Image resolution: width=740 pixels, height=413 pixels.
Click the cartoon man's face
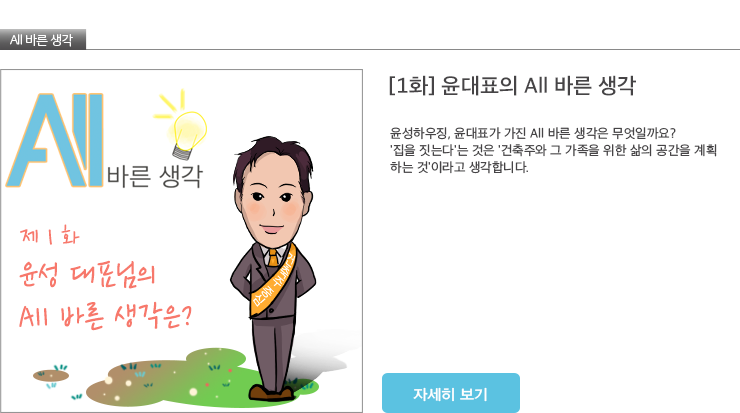[x=272, y=198]
